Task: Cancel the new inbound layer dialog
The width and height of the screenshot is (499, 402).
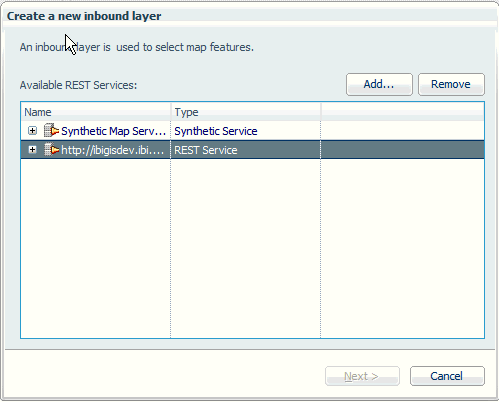Action: click(x=447, y=376)
